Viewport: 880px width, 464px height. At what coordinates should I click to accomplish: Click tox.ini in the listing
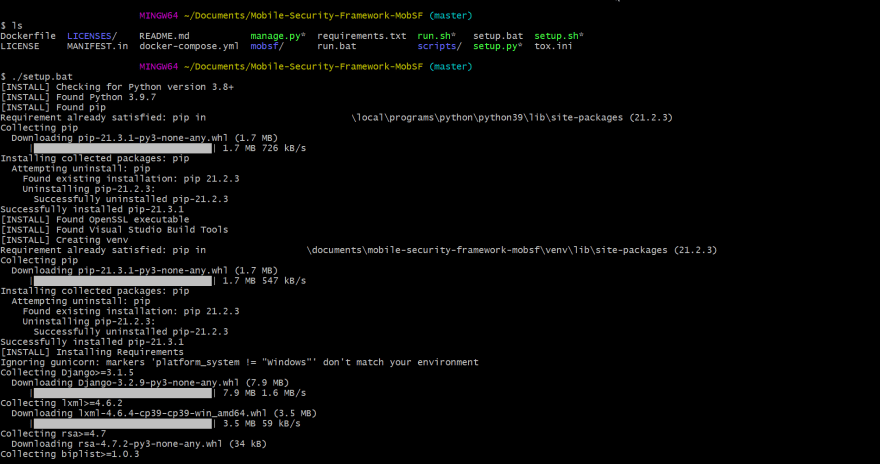[553, 46]
